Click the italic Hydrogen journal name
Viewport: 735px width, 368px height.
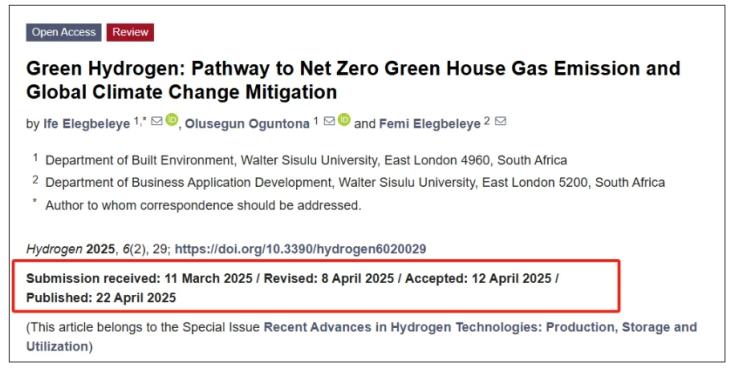point(54,249)
